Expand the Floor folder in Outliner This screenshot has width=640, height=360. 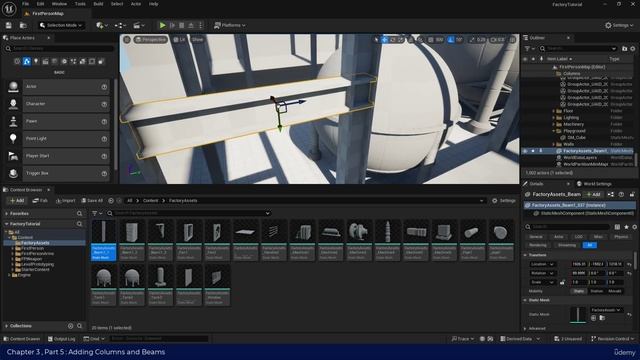click(x=554, y=111)
